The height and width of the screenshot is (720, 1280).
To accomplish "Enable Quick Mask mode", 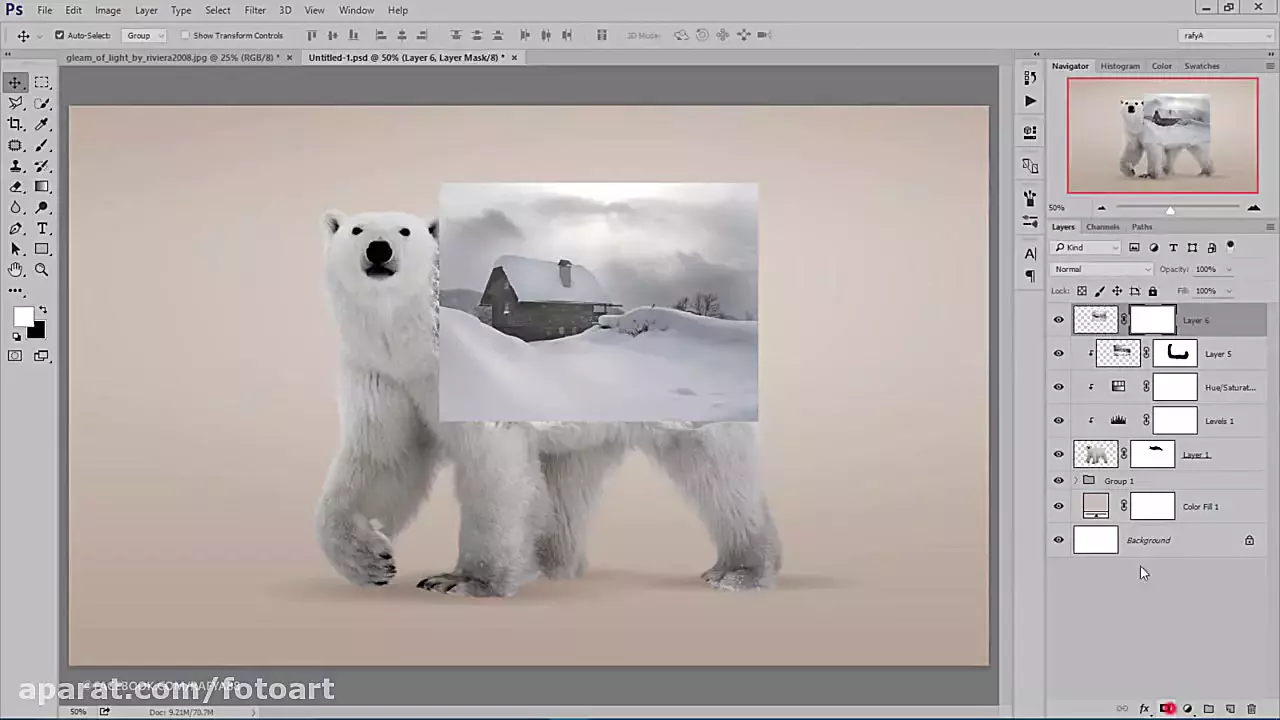I will (16, 356).
